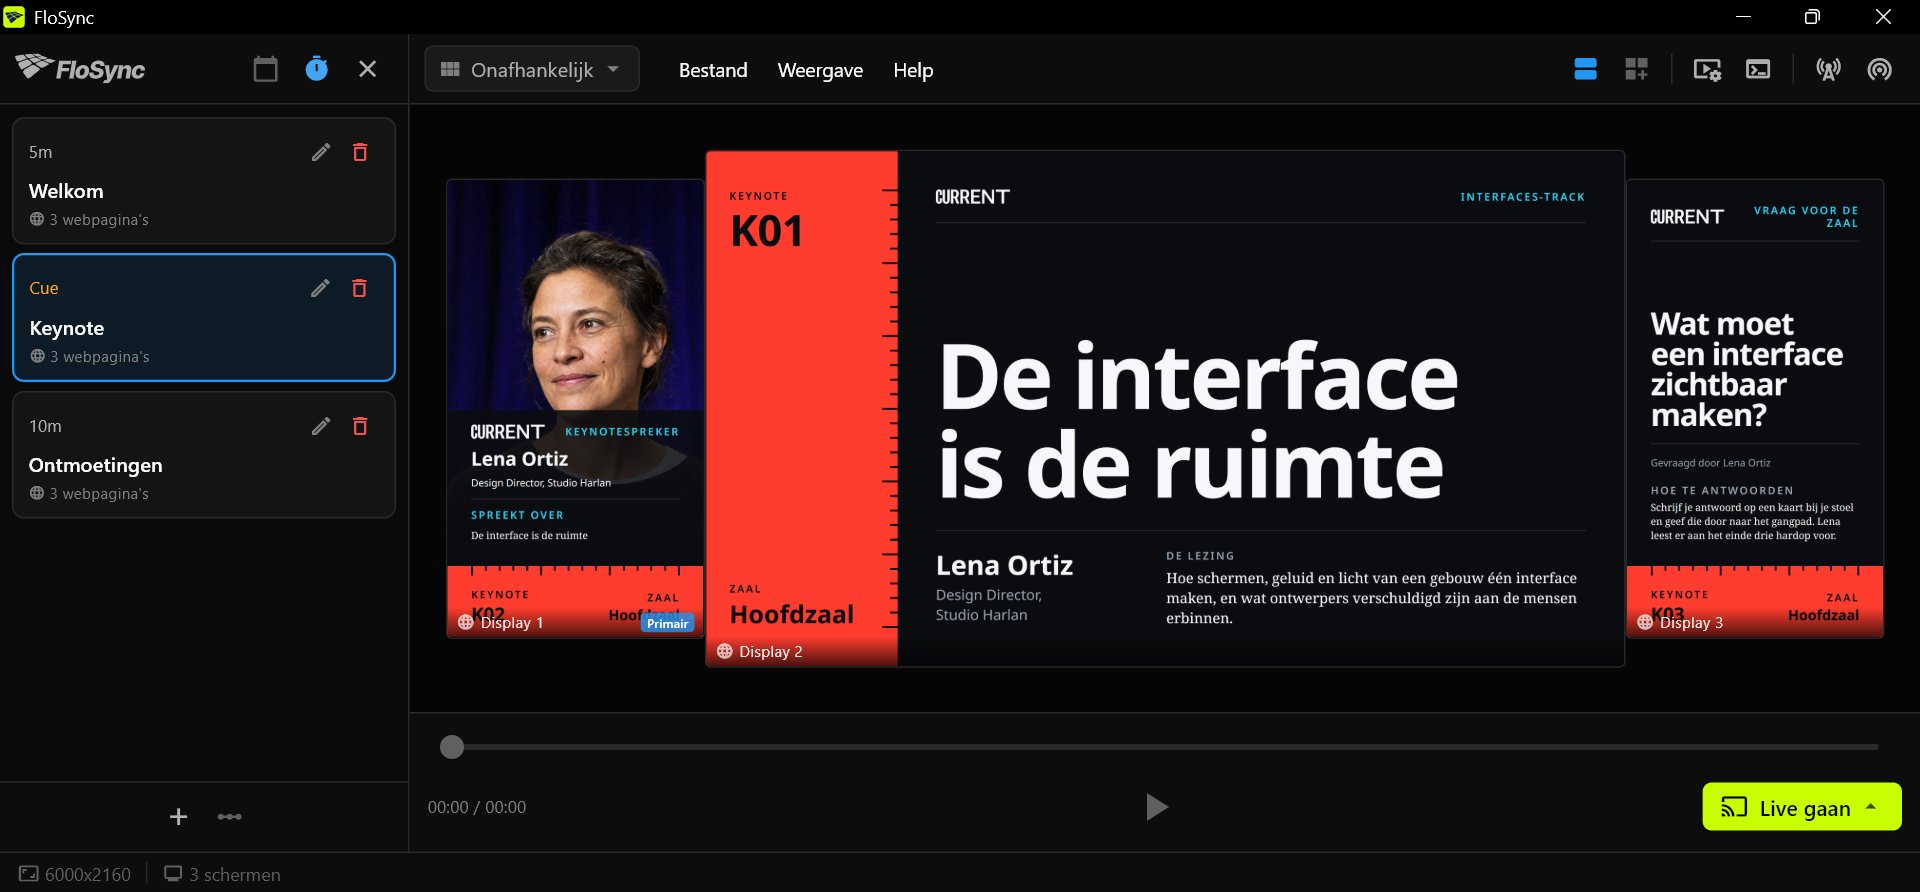Screen dimensions: 1920x892
Task: Open the three-dot options icon in sidebar footer
Action: coord(230,817)
